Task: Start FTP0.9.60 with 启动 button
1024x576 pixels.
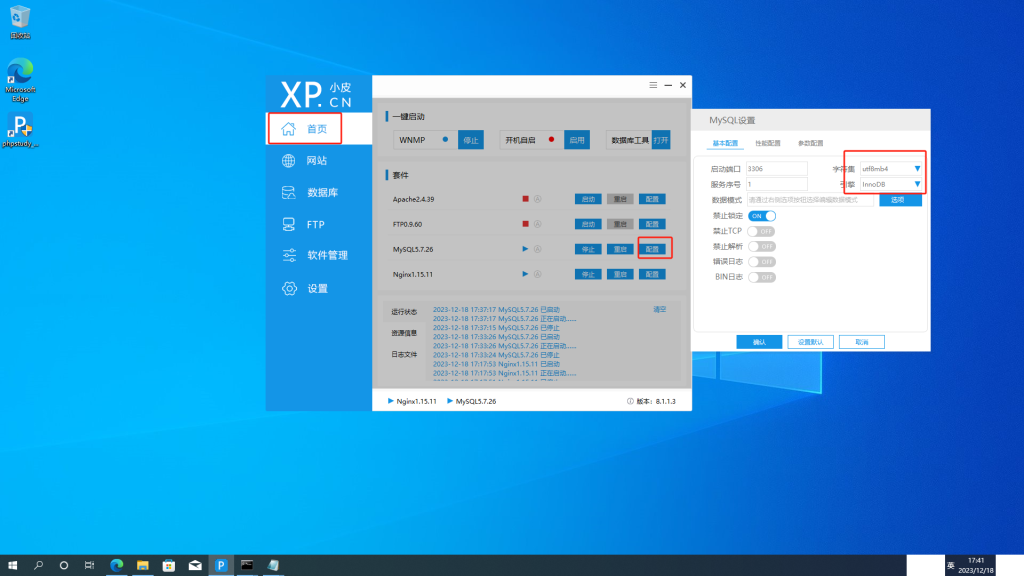Action: click(x=588, y=224)
